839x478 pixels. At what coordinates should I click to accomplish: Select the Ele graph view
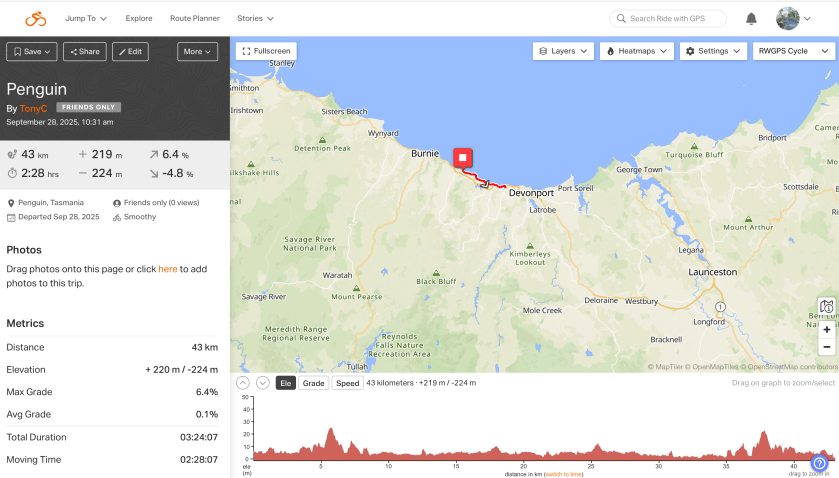(x=285, y=383)
